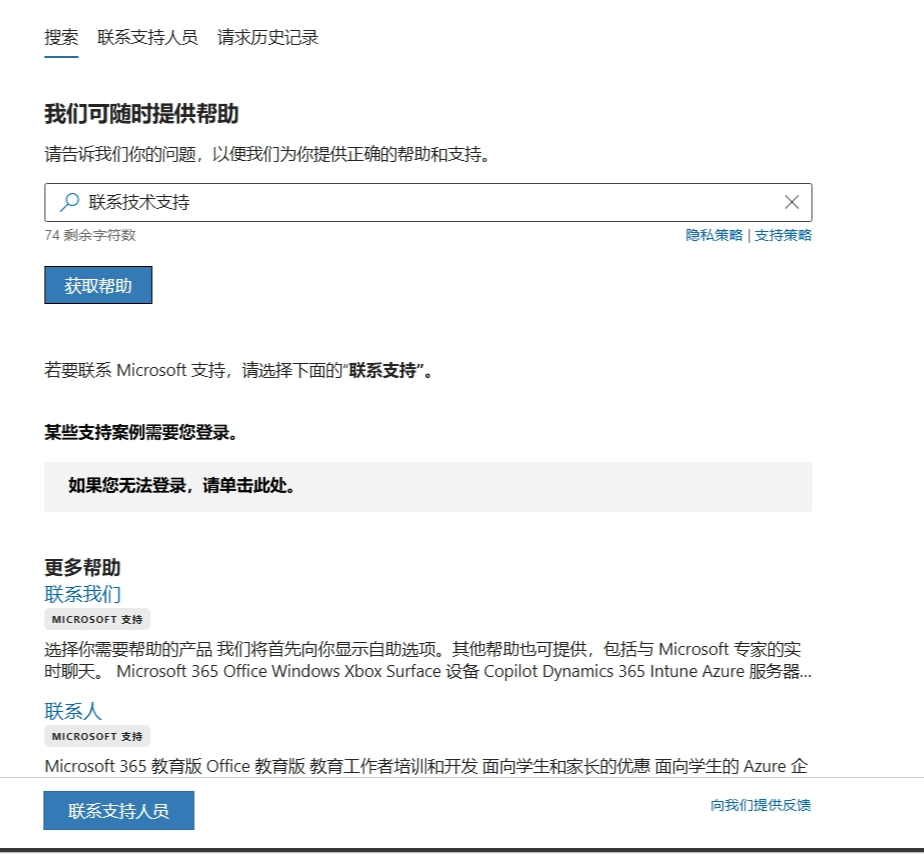Click the 74 剩余字符数 counter text
The height and width of the screenshot is (854, 924).
click(90, 235)
